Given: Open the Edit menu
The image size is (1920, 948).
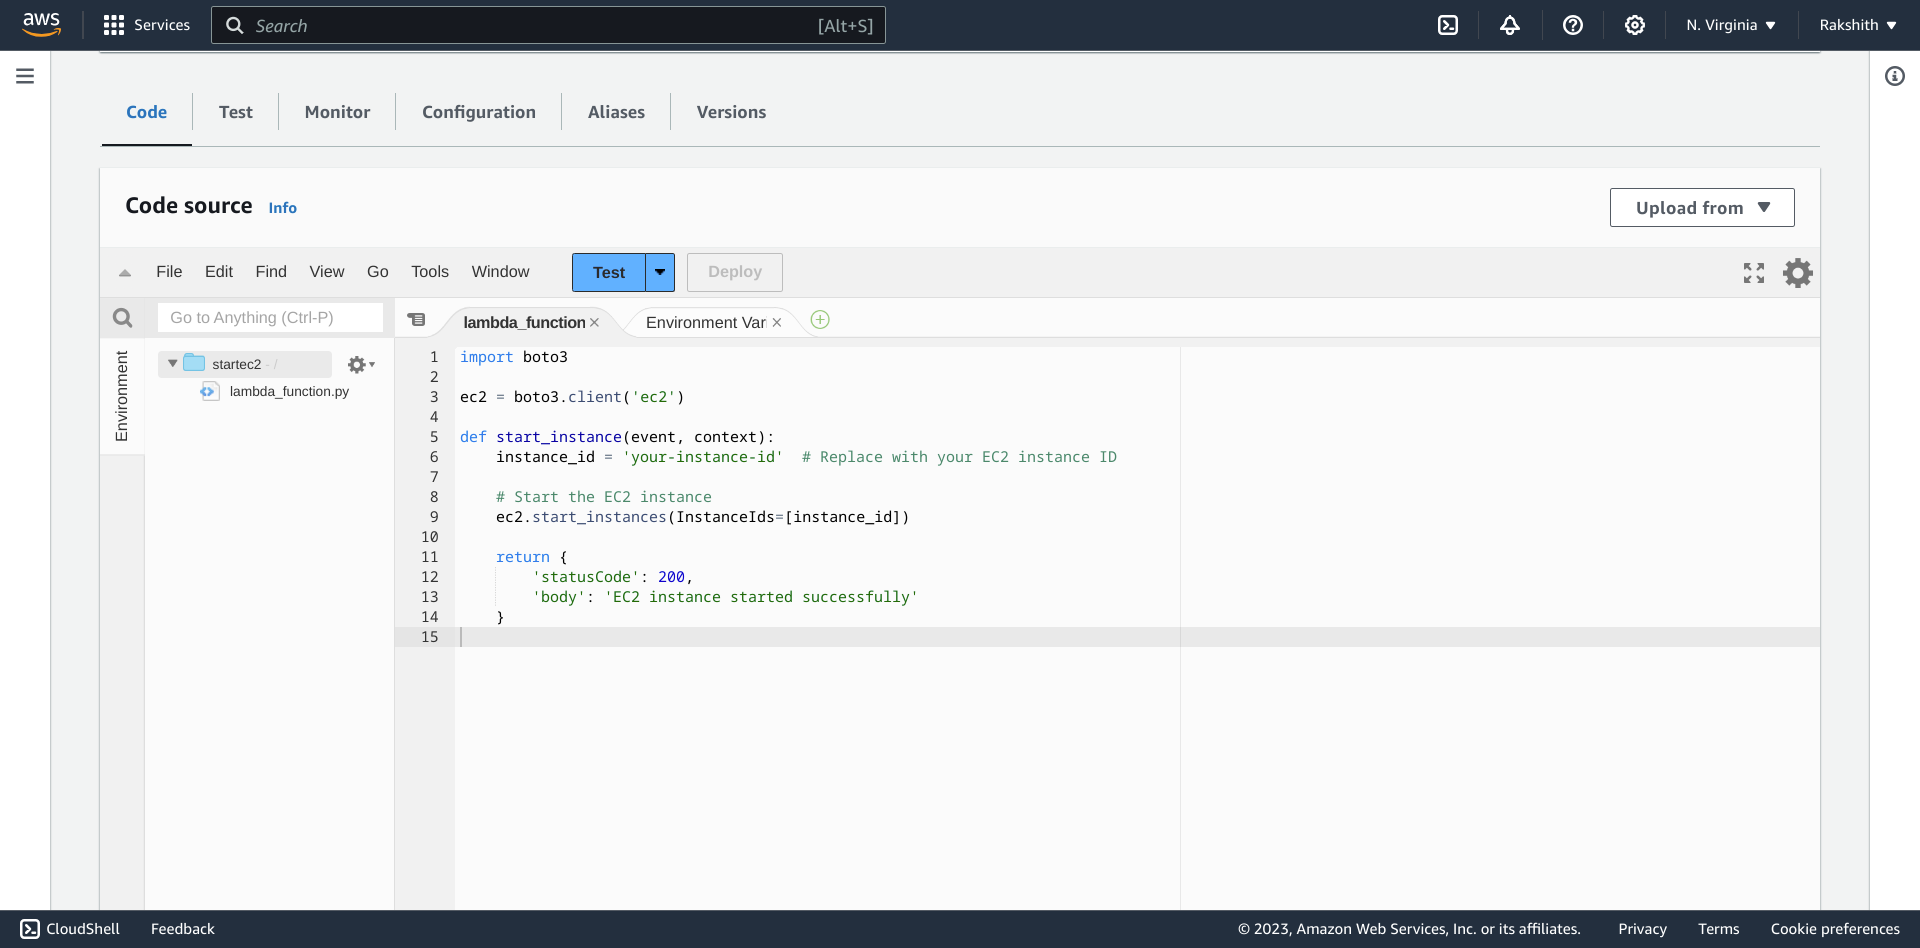Looking at the screenshot, I should tap(219, 272).
